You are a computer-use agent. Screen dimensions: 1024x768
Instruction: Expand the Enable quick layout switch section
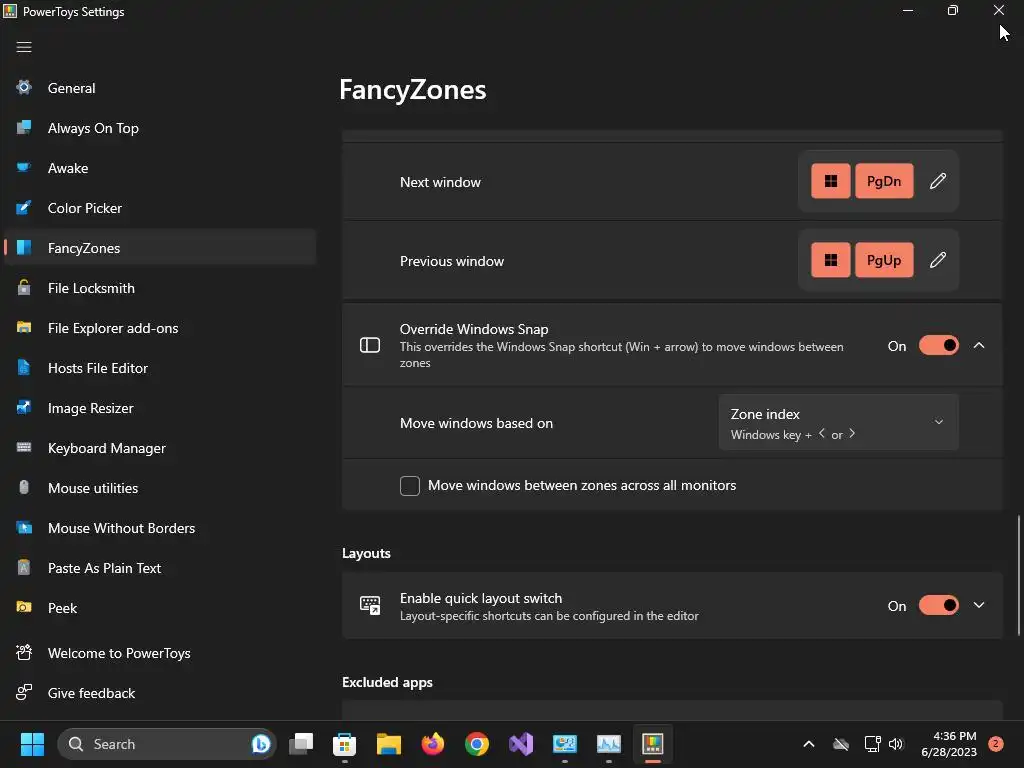click(x=979, y=605)
